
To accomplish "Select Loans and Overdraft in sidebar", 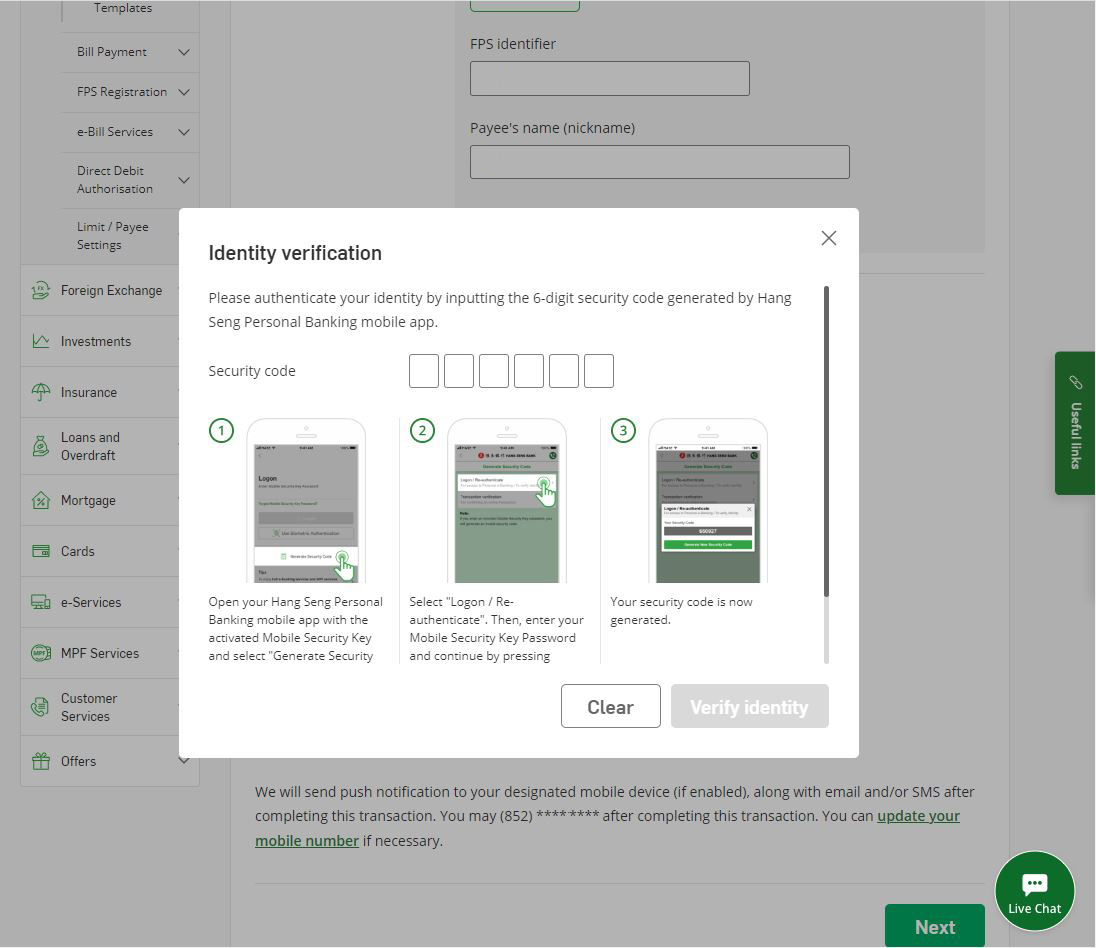I will (90, 446).
